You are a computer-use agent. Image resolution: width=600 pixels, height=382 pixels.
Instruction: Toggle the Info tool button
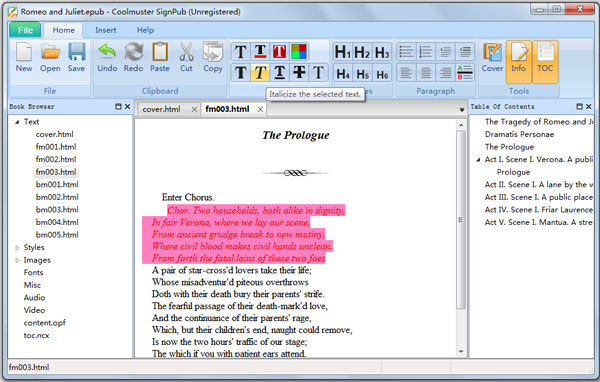point(518,62)
